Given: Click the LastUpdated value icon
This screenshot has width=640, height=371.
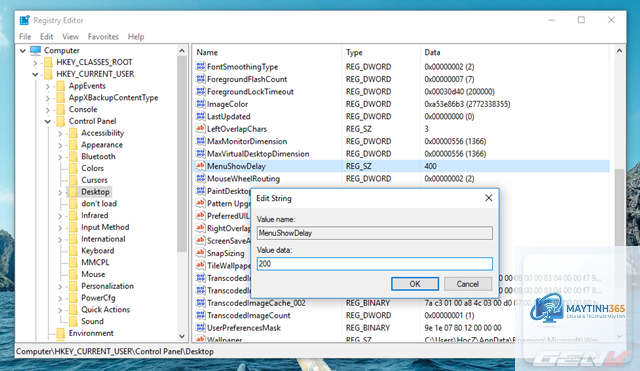Looking at the screenshot, I should click(x=200, y=116).
